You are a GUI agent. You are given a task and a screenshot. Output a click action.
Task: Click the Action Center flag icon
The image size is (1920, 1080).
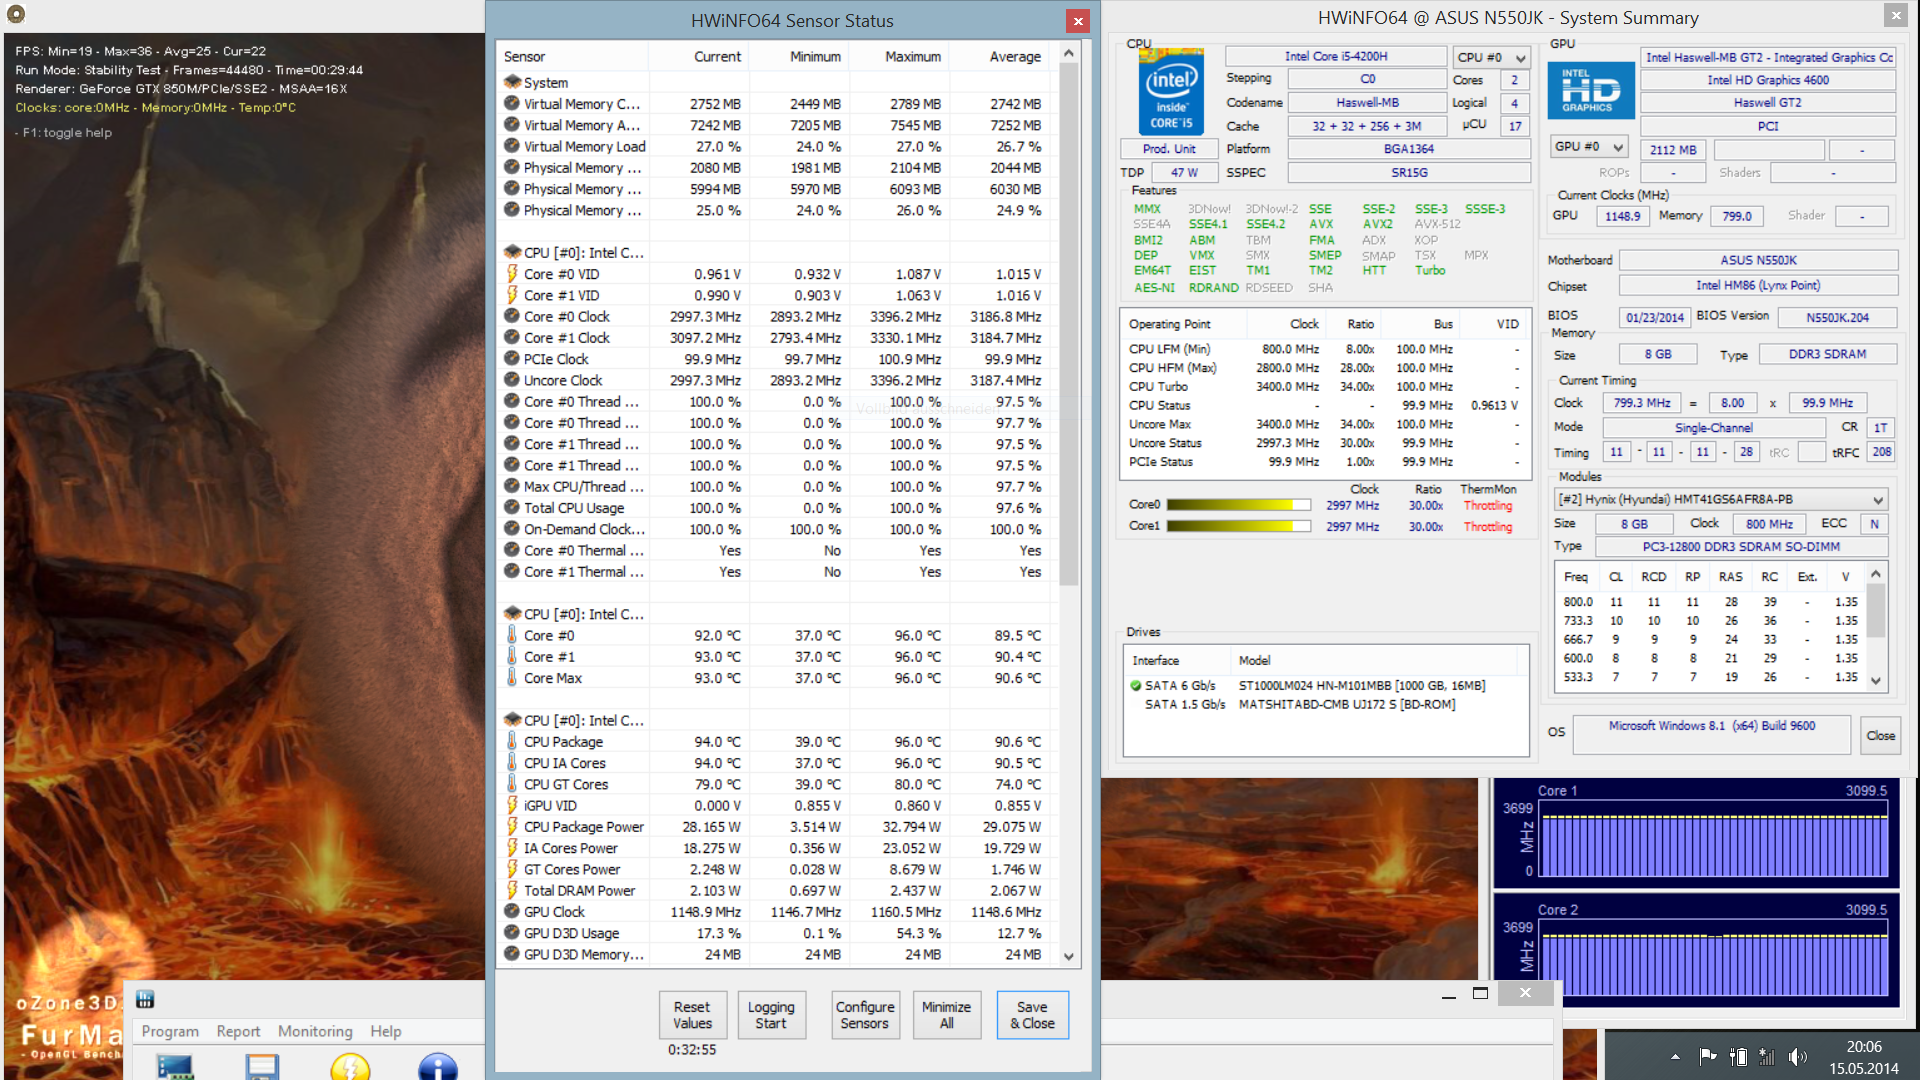[x=1708, y=1057]
